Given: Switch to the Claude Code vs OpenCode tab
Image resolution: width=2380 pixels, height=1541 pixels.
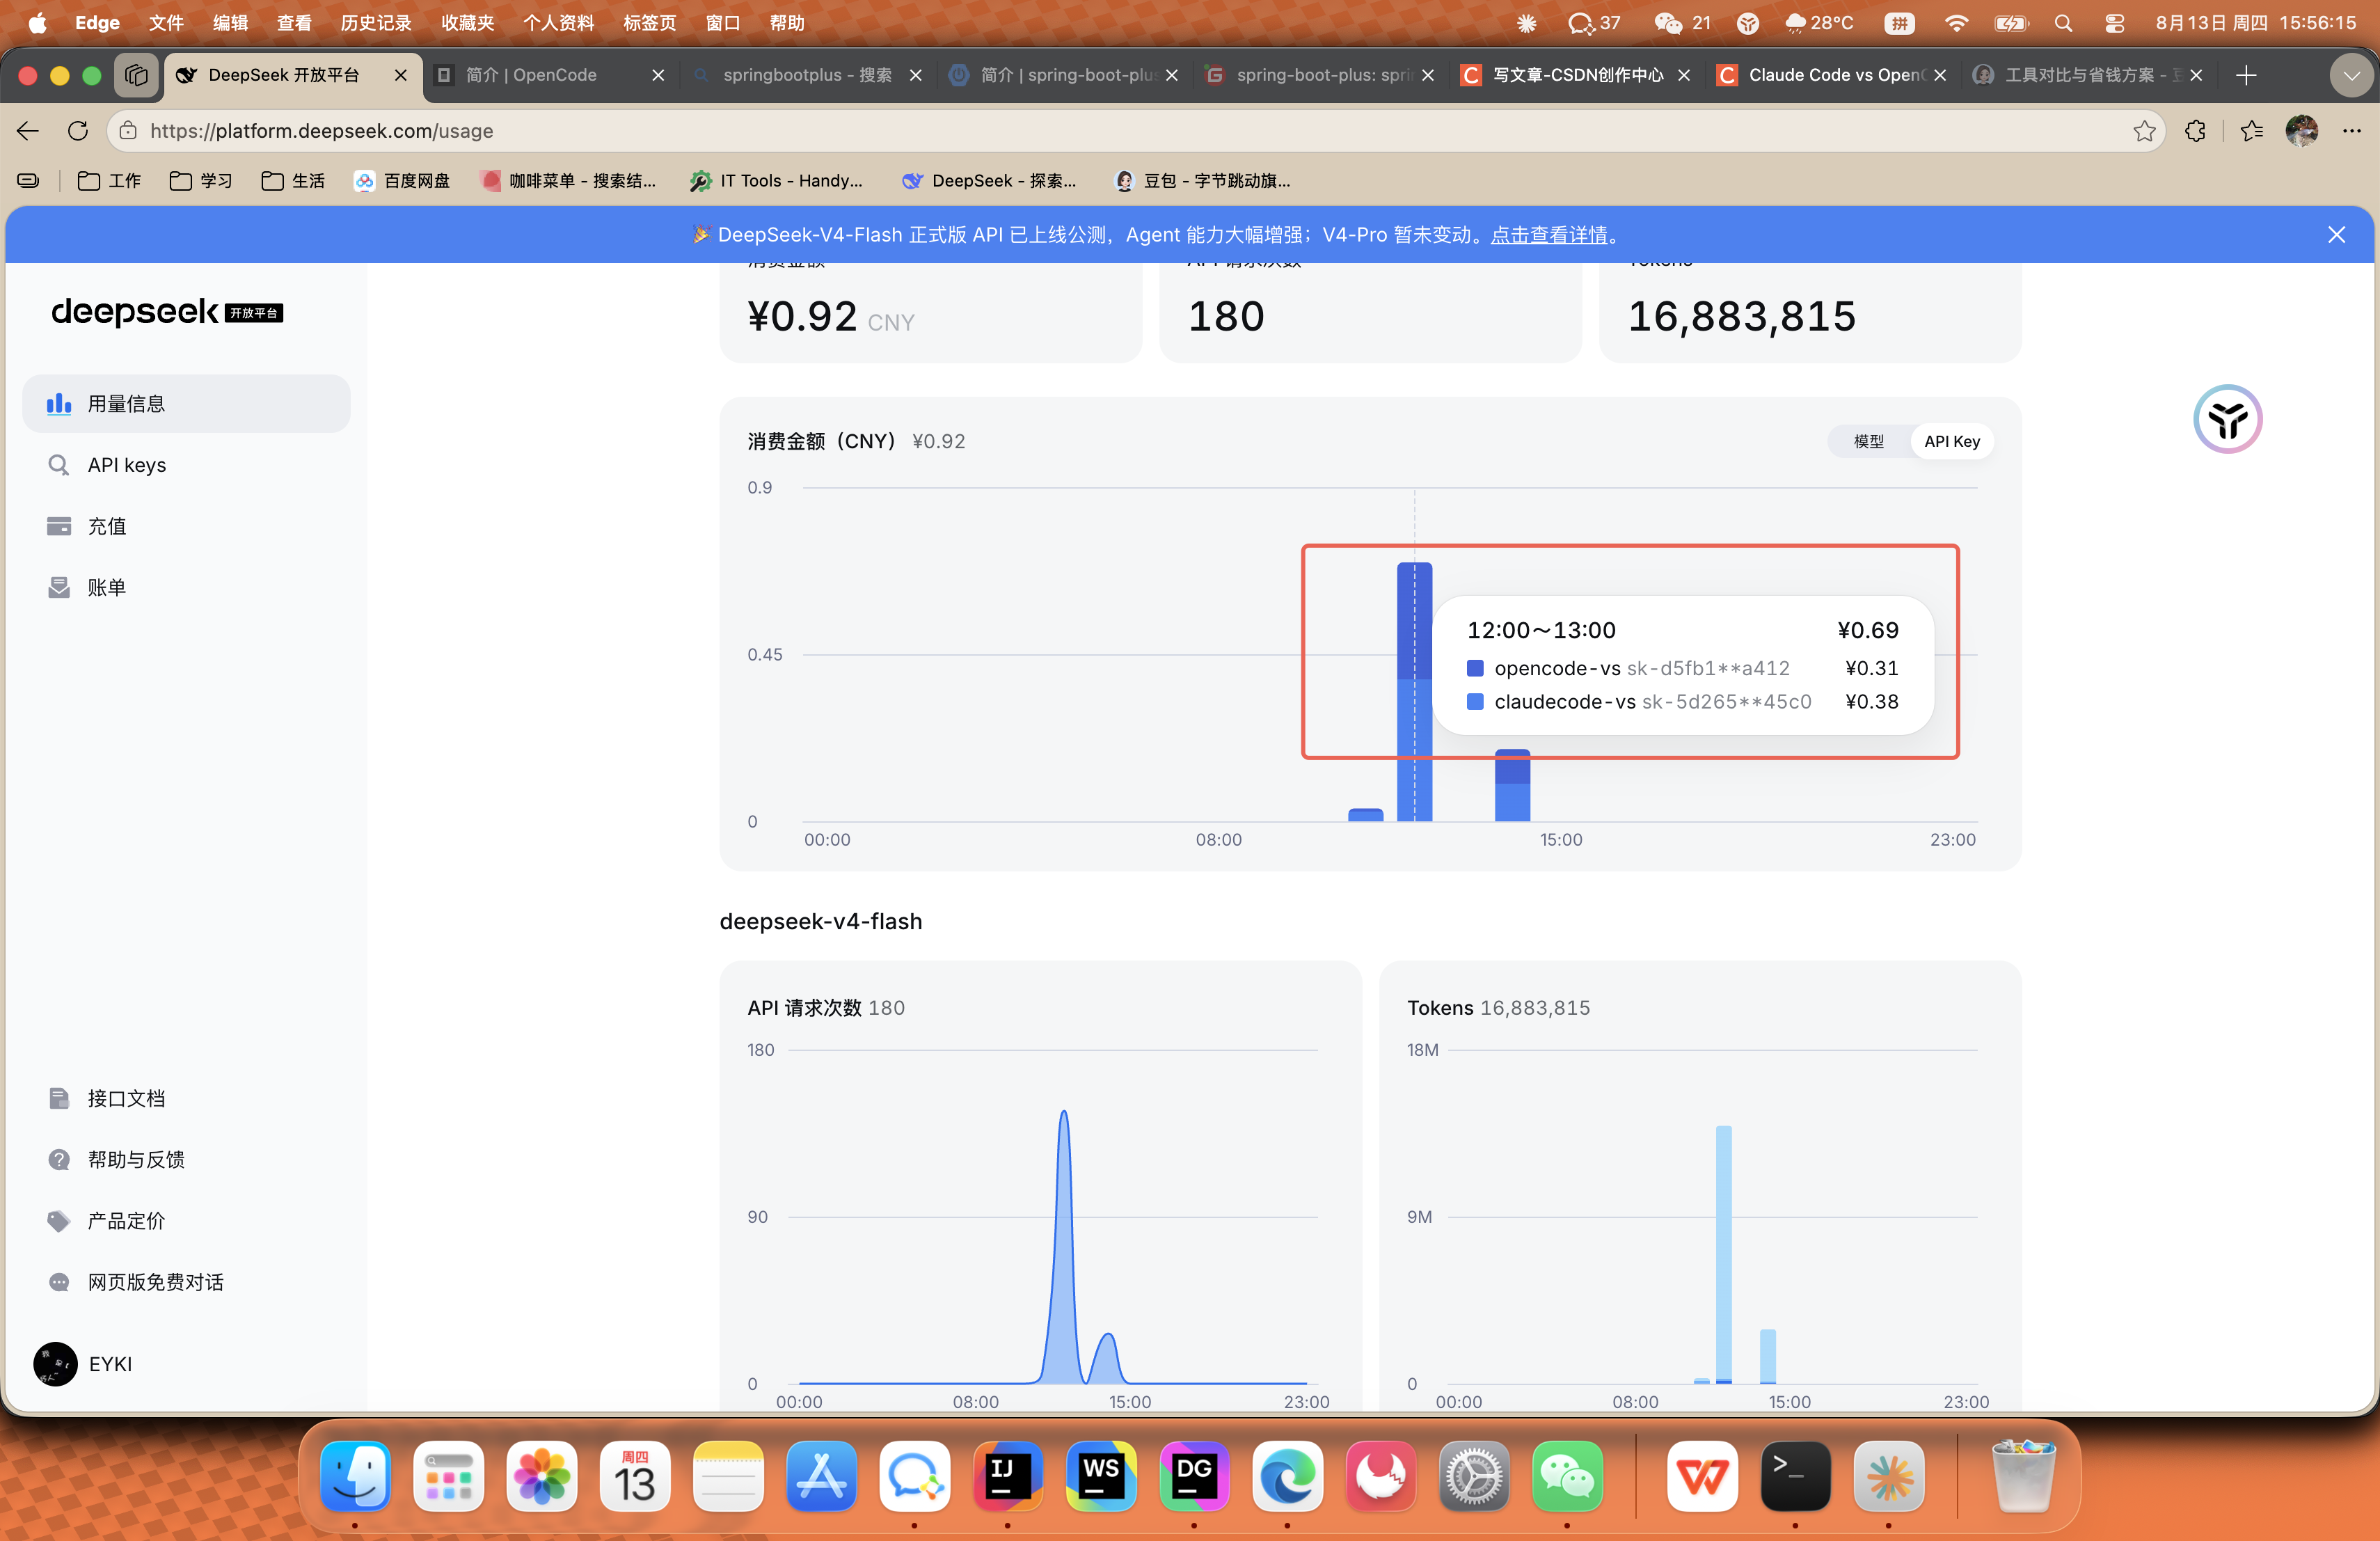Looking at the screenshot, I should click(1832, 75).
